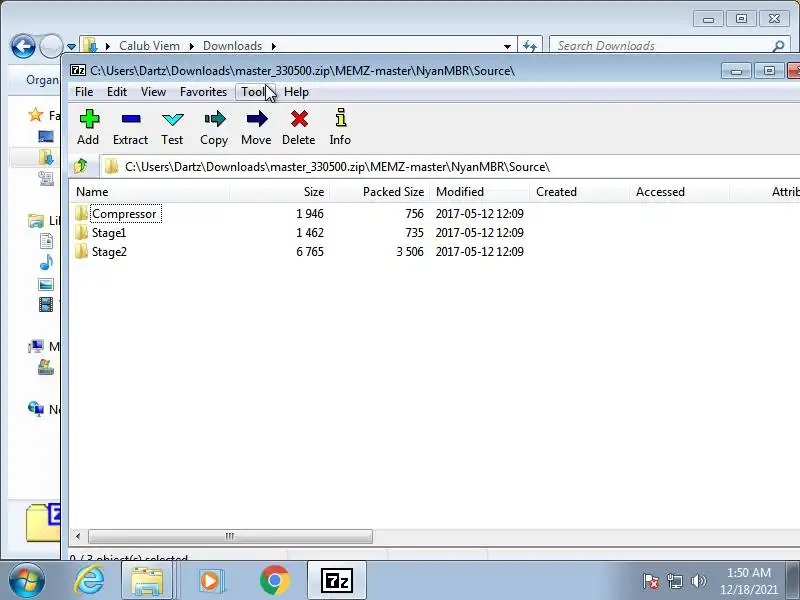Image resolution: width=800 pixels, height=600 pixels.
Task: Open the File menu
Action: [x=84, y=92]
